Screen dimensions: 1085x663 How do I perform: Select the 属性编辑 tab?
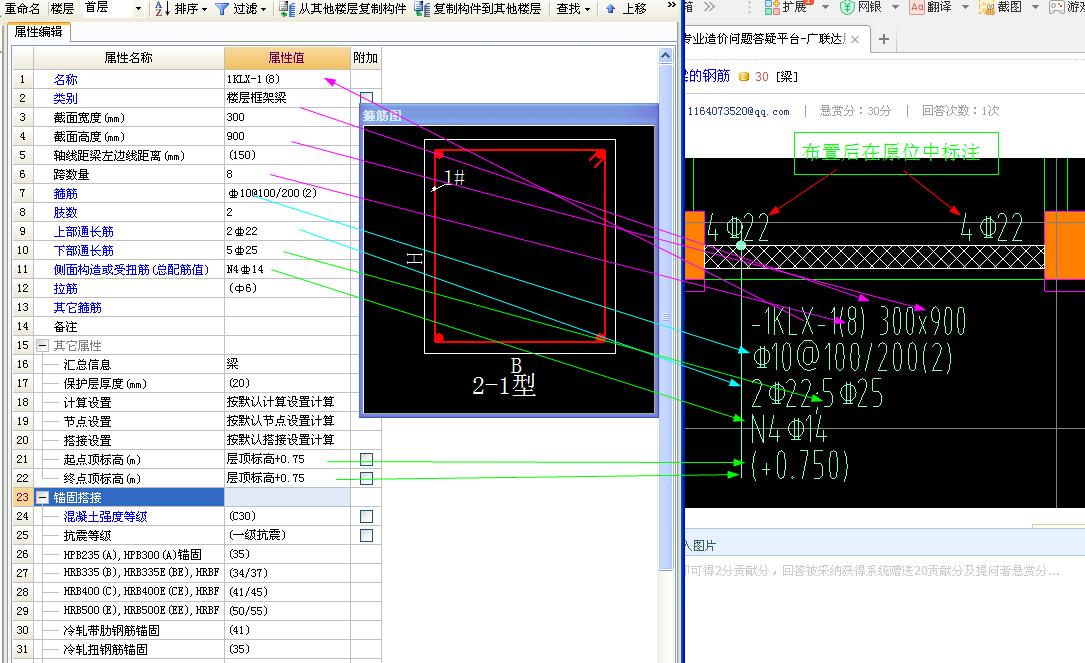[38, 31]
